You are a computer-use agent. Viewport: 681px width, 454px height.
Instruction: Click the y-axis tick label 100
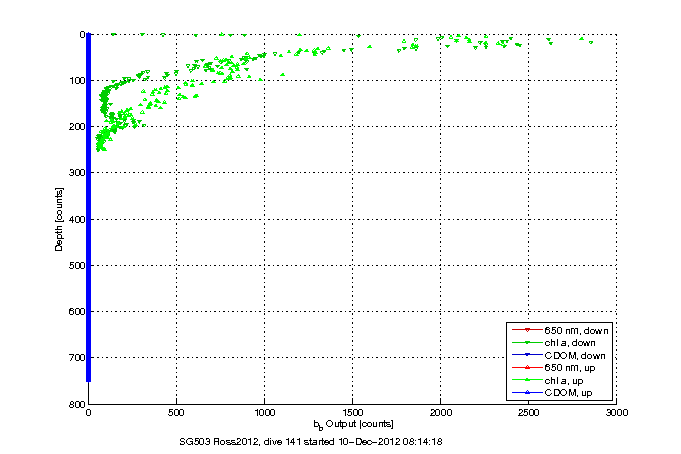(x=76, y=81)
